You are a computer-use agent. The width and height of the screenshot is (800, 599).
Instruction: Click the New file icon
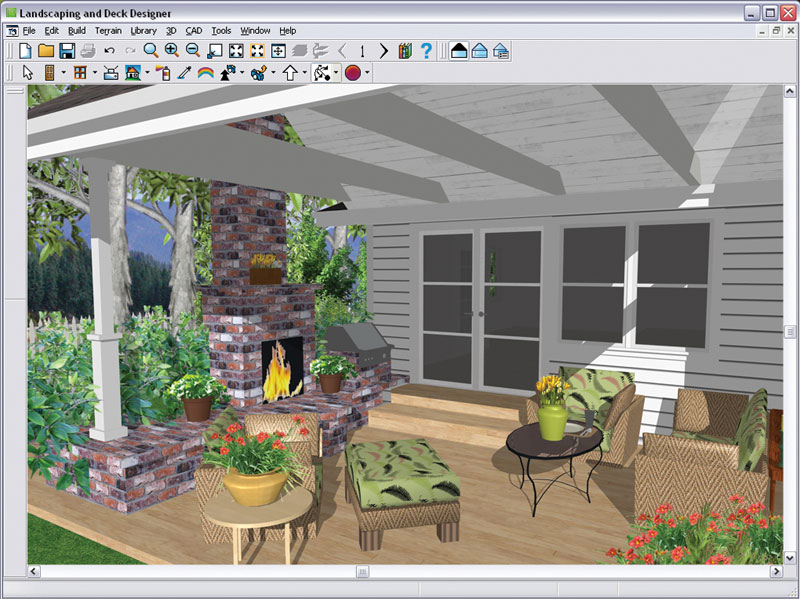tap(25, 50)
